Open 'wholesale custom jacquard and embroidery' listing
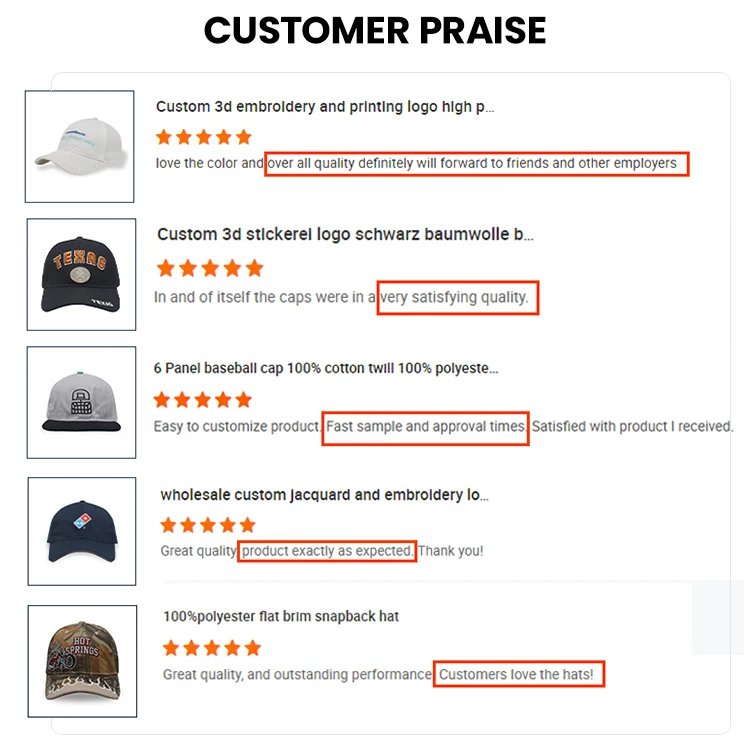Screen dimensions: 750x743 coord(325,495)
